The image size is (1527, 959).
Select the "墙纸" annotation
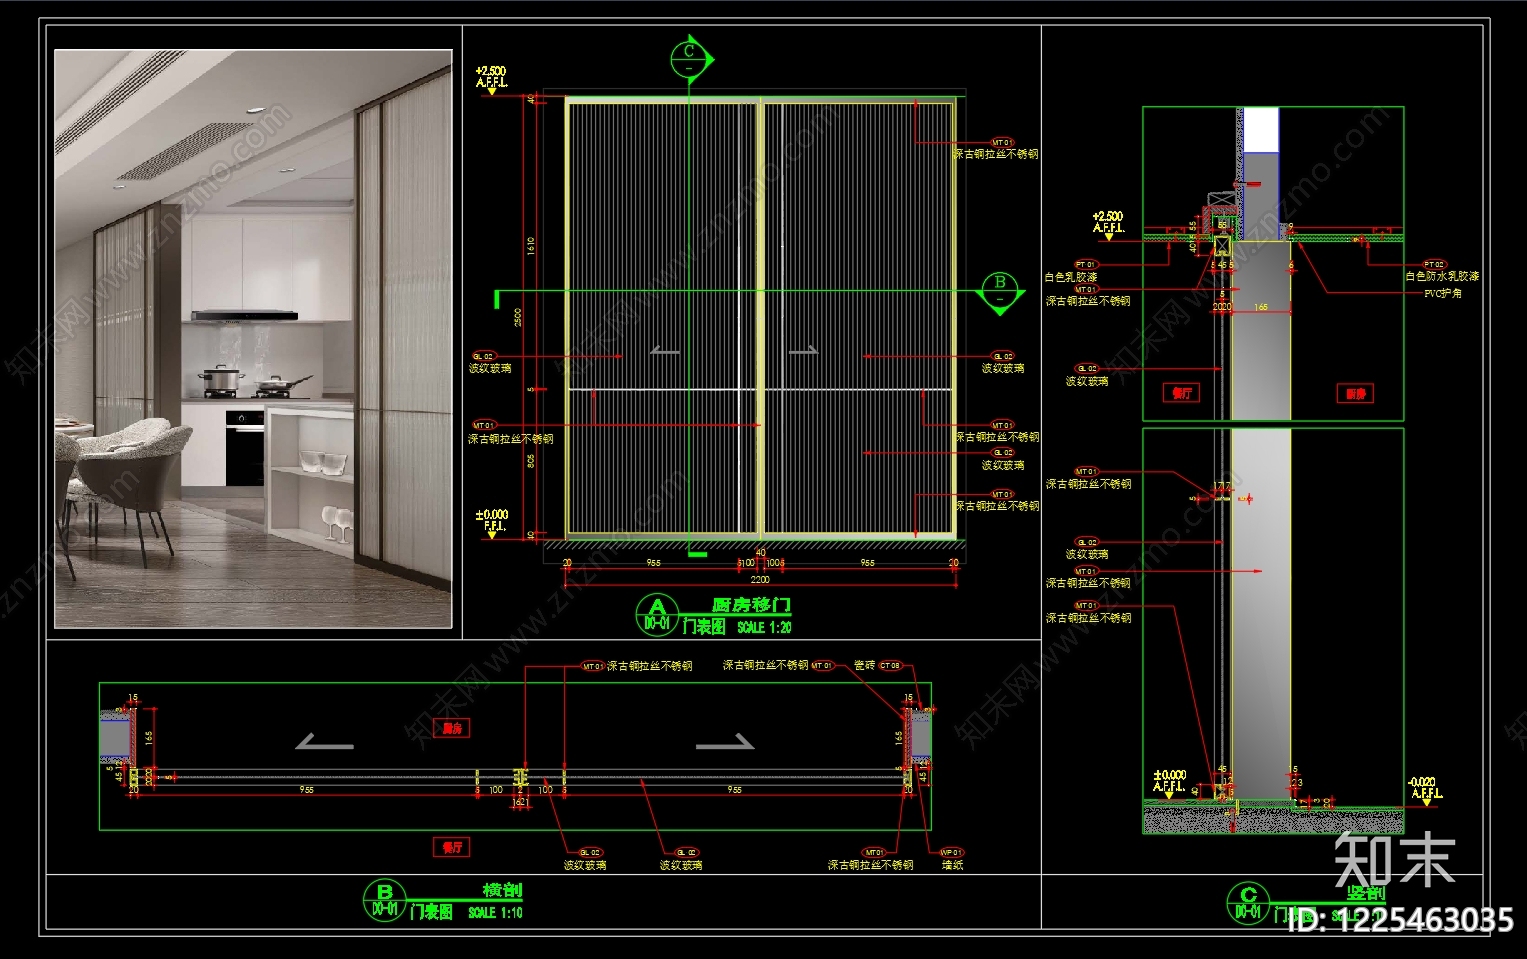coord(952,865)
